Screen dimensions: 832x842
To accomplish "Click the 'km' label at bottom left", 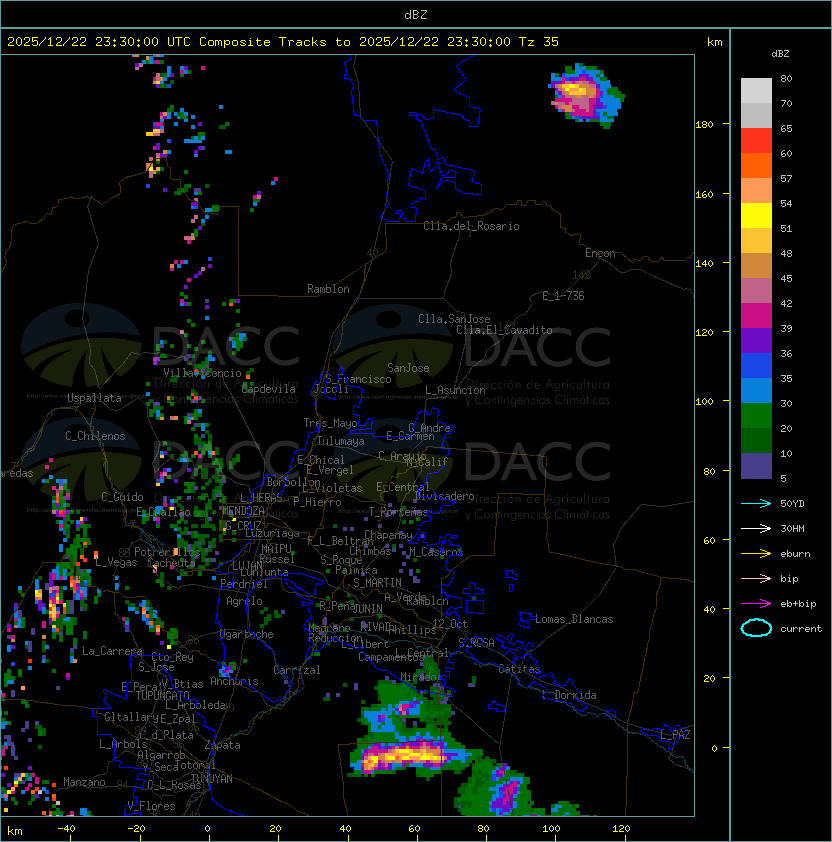I will click(x=15, y=831).
